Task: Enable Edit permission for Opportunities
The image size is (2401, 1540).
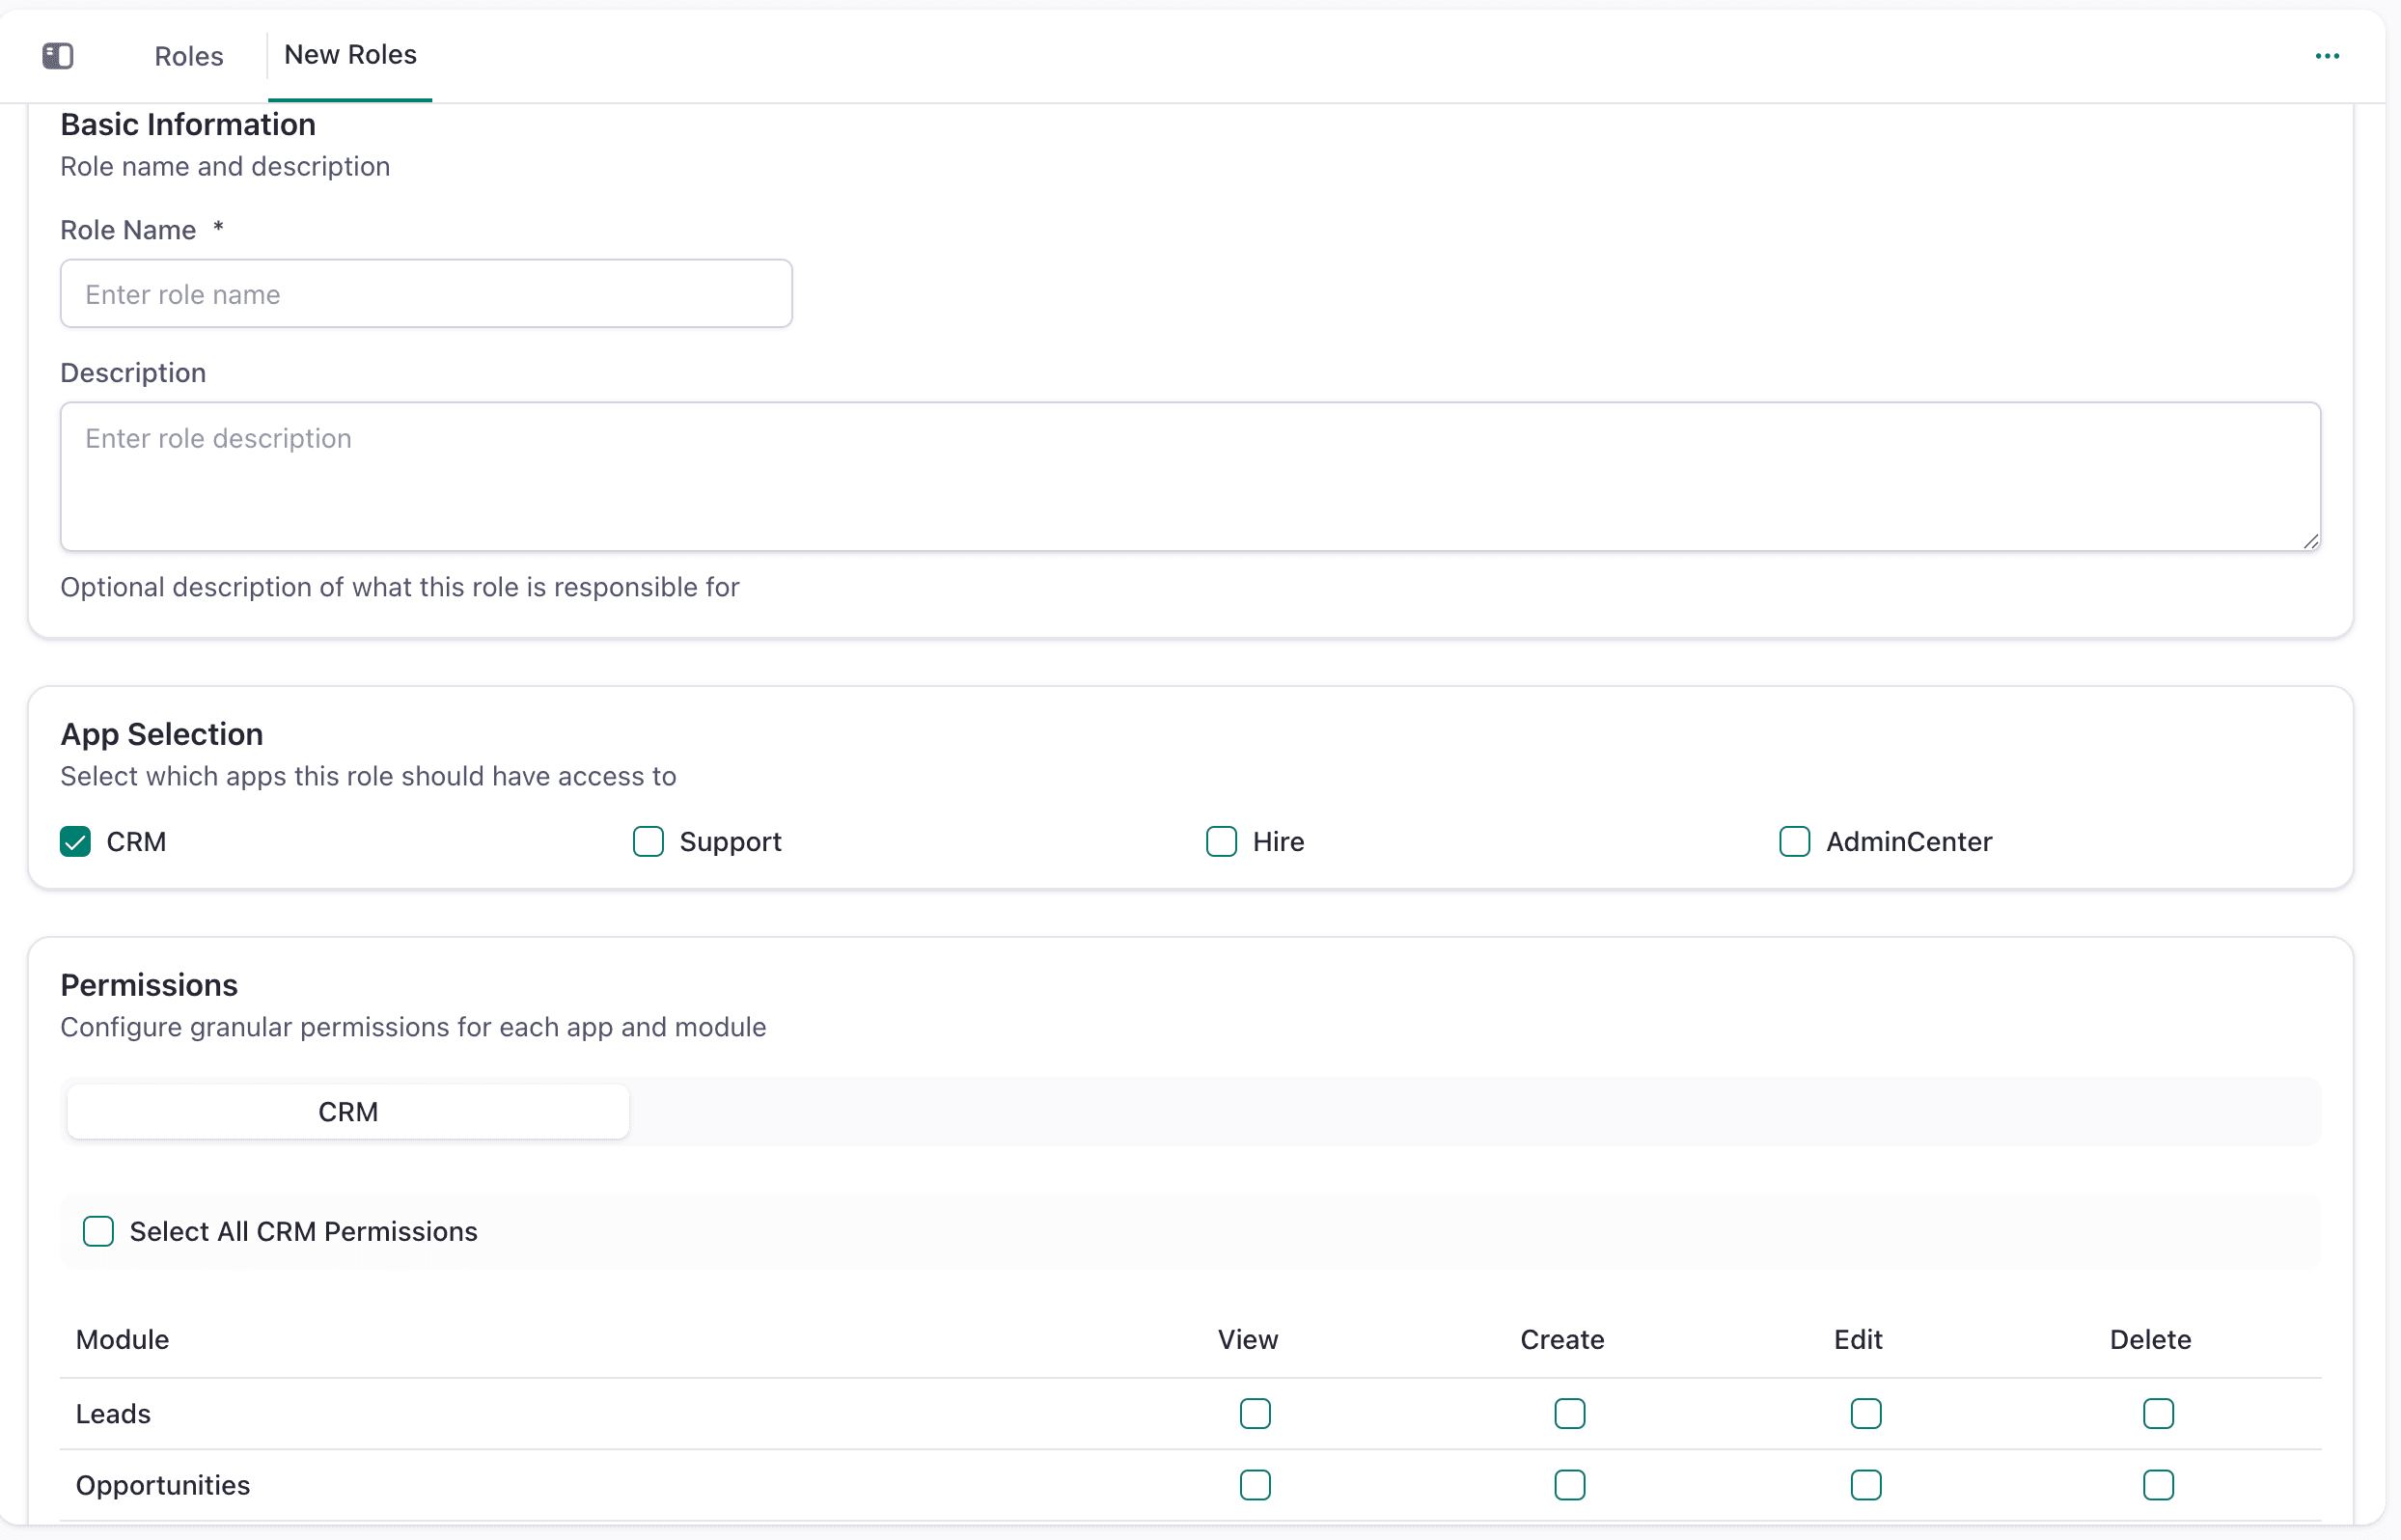Action: (x=1866, y=1485)
